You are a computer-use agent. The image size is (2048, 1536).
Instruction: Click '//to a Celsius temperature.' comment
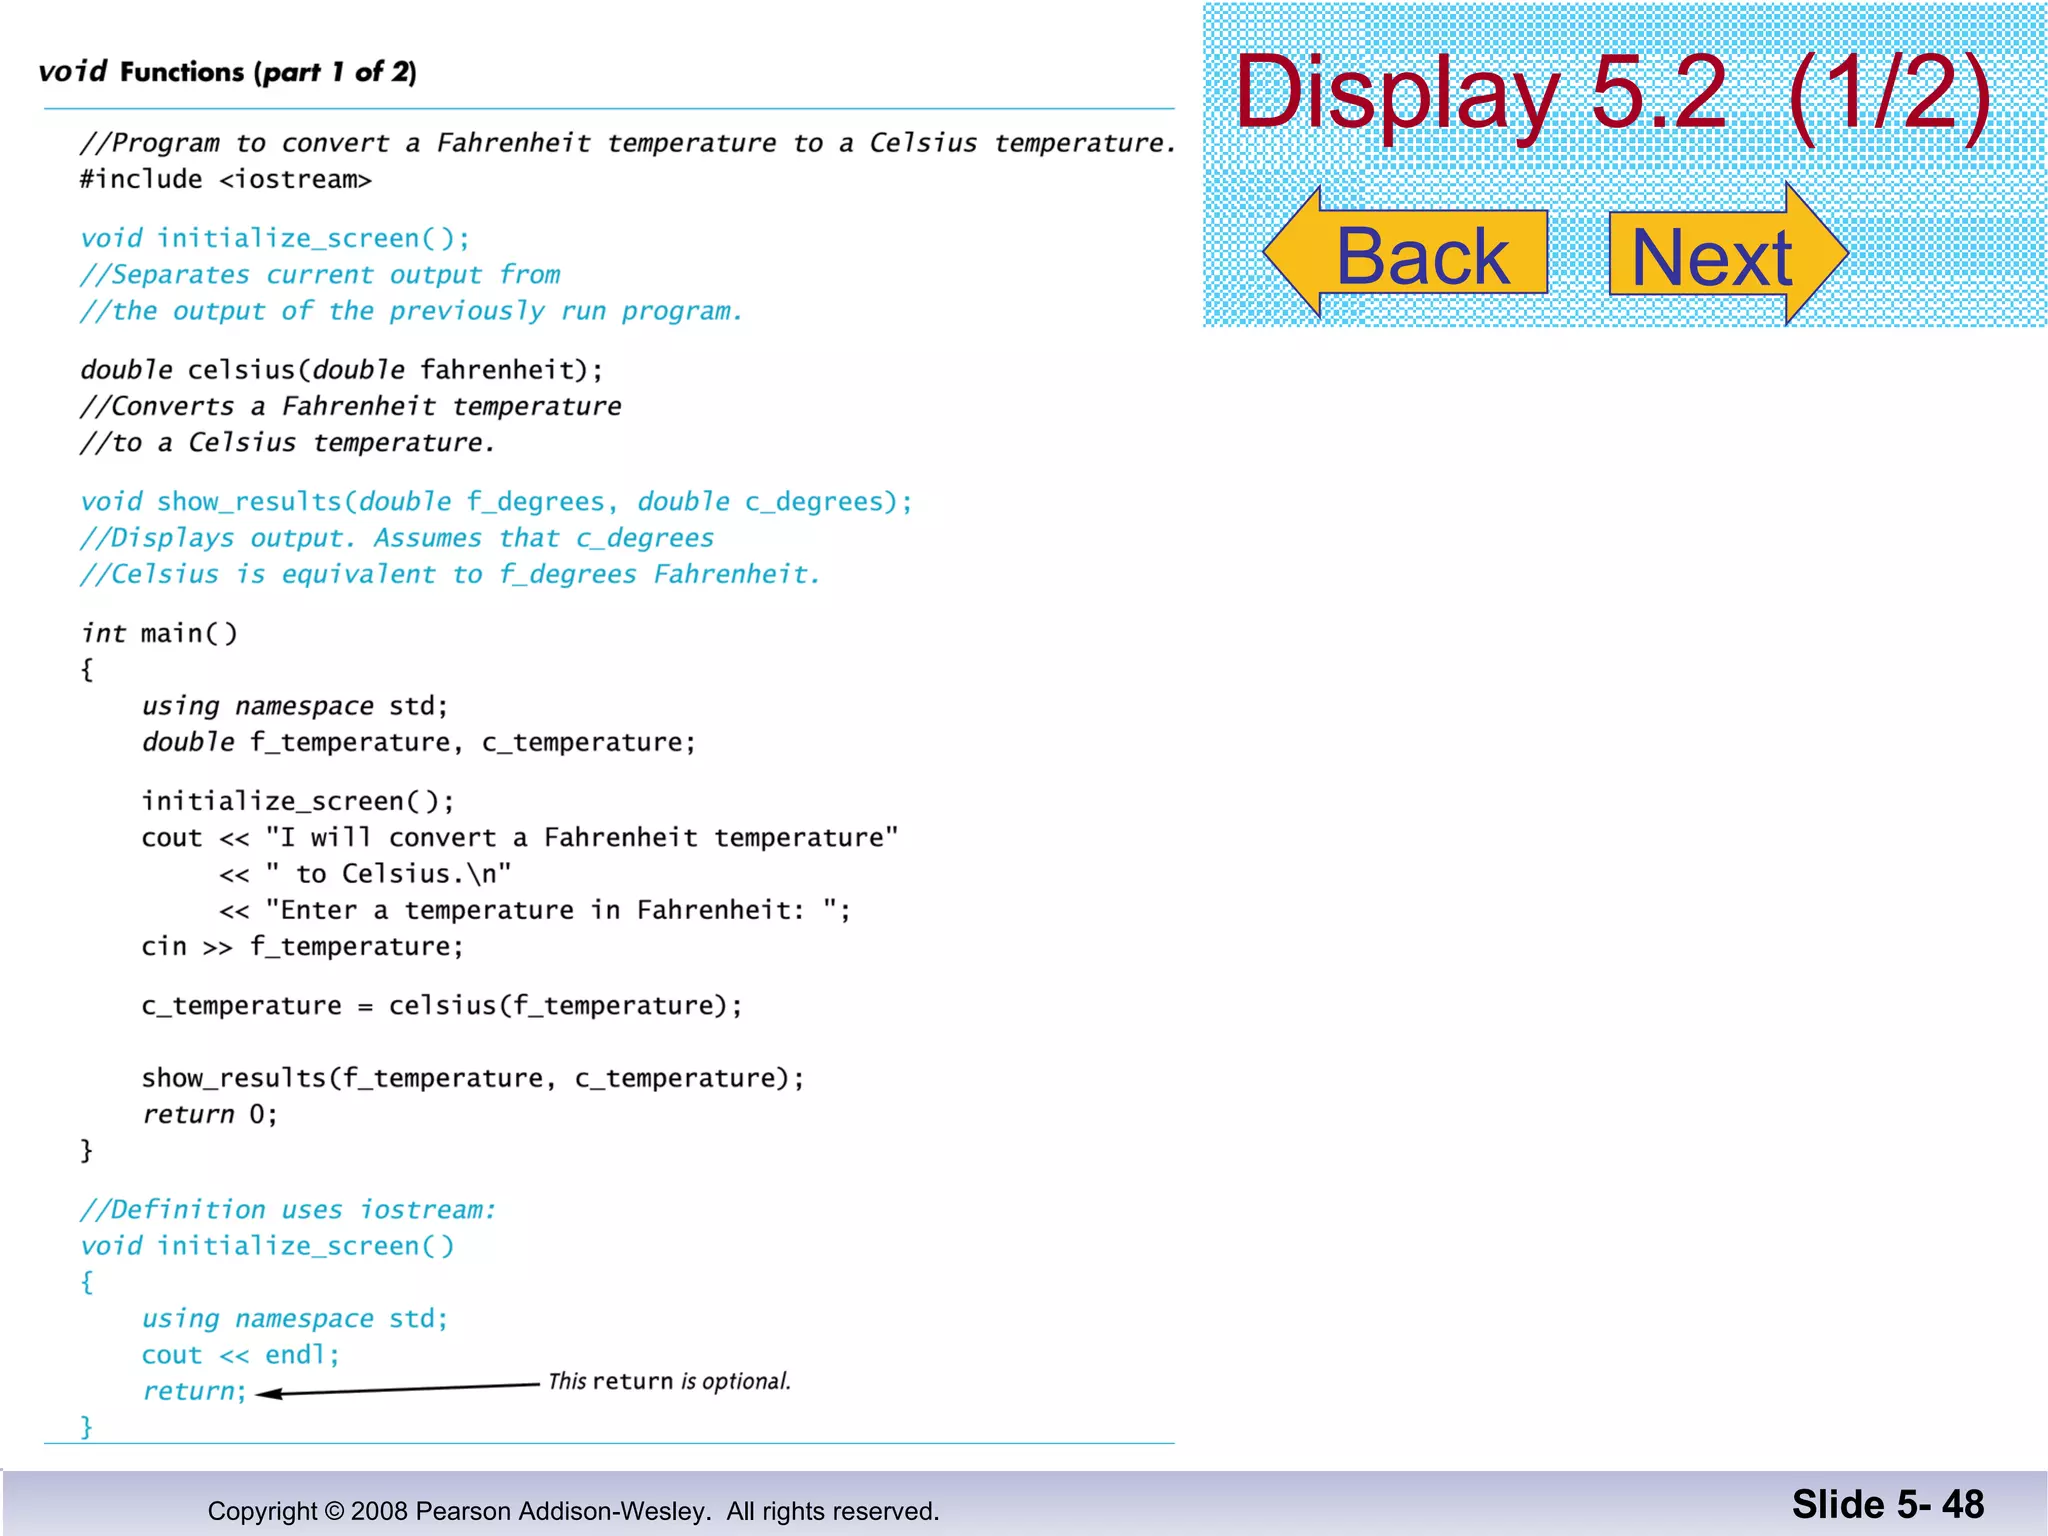(x=288, y=443)
